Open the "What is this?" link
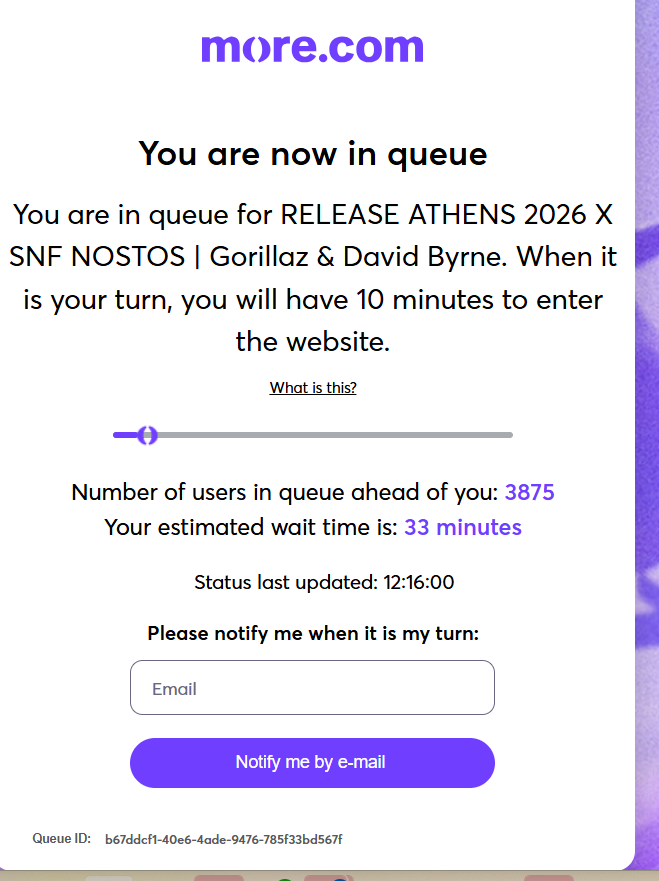659x881 pixels. pos(313,388)
